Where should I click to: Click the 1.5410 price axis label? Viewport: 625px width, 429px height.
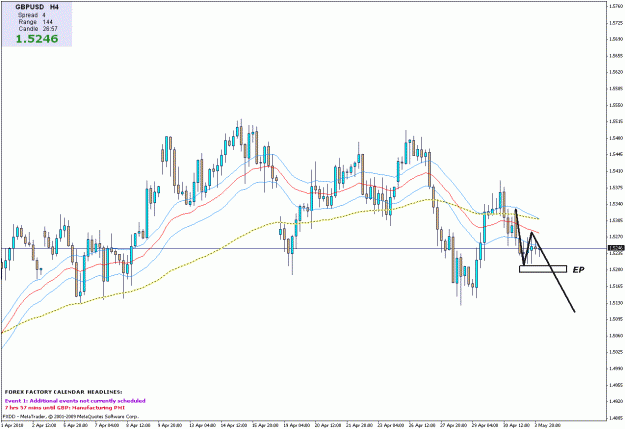click(616, 171)
